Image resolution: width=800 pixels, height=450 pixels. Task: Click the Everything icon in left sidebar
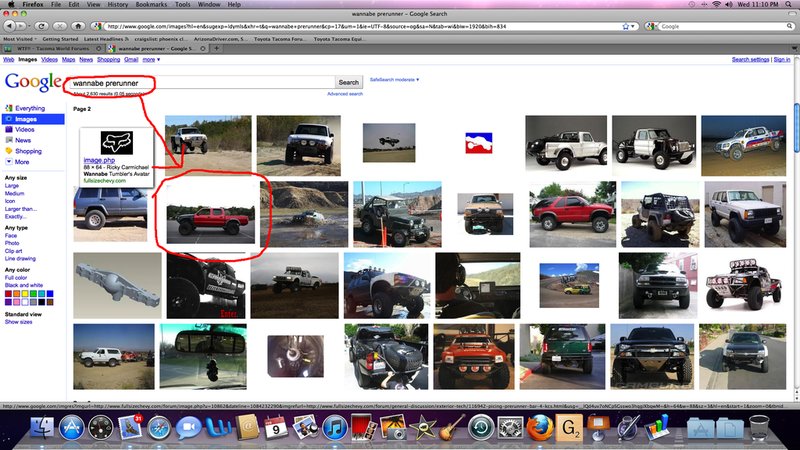9,108
